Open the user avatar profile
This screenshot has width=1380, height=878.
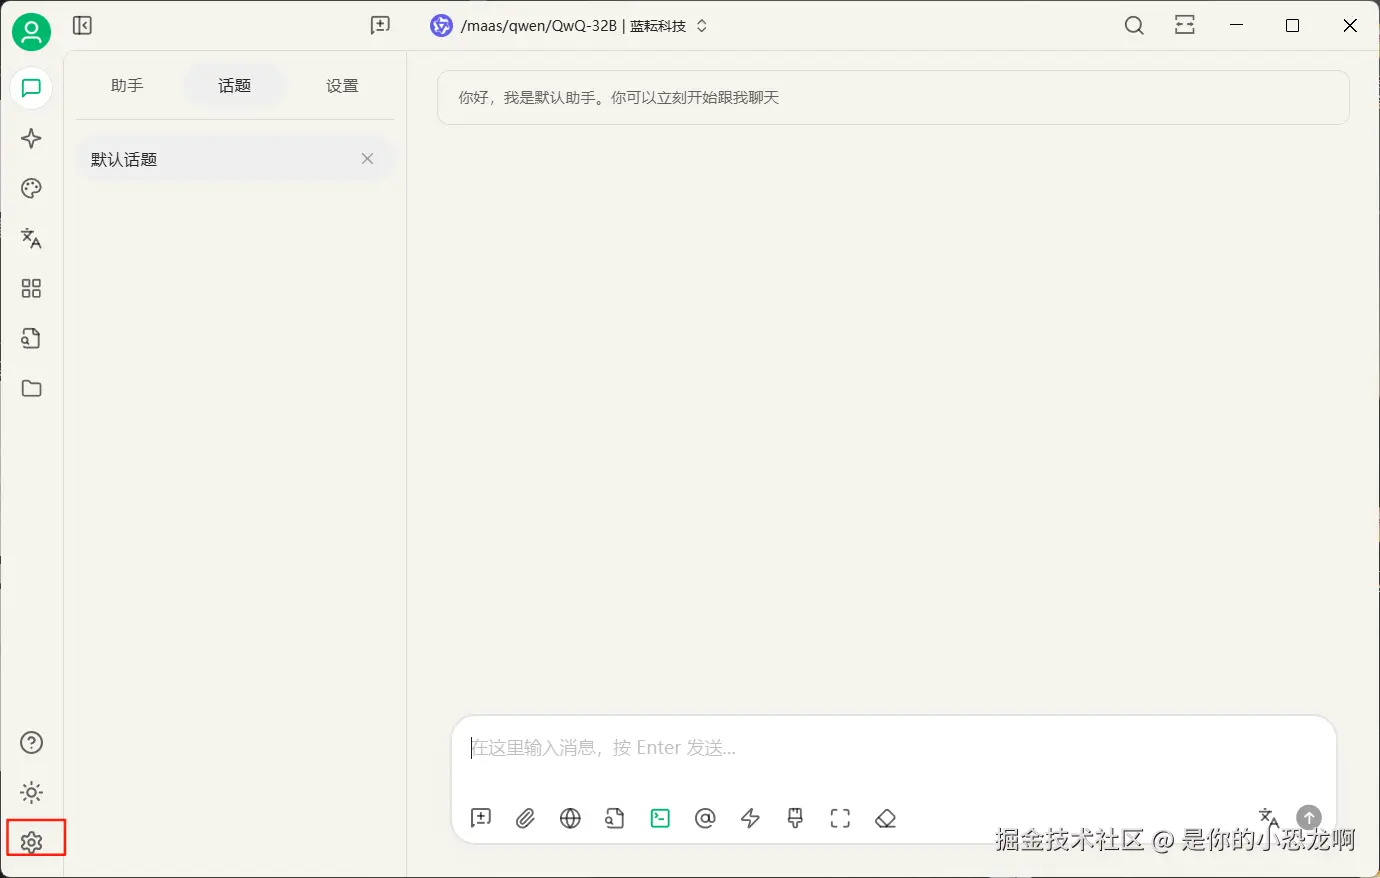coord(31,32)
